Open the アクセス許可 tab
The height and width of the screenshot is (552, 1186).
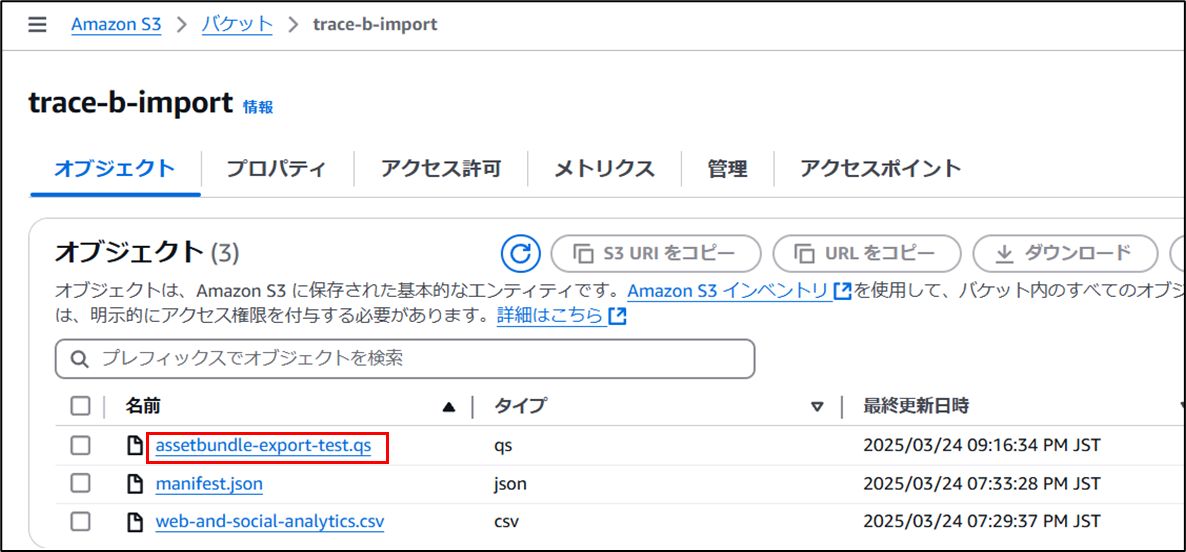(x=441, y=169)
